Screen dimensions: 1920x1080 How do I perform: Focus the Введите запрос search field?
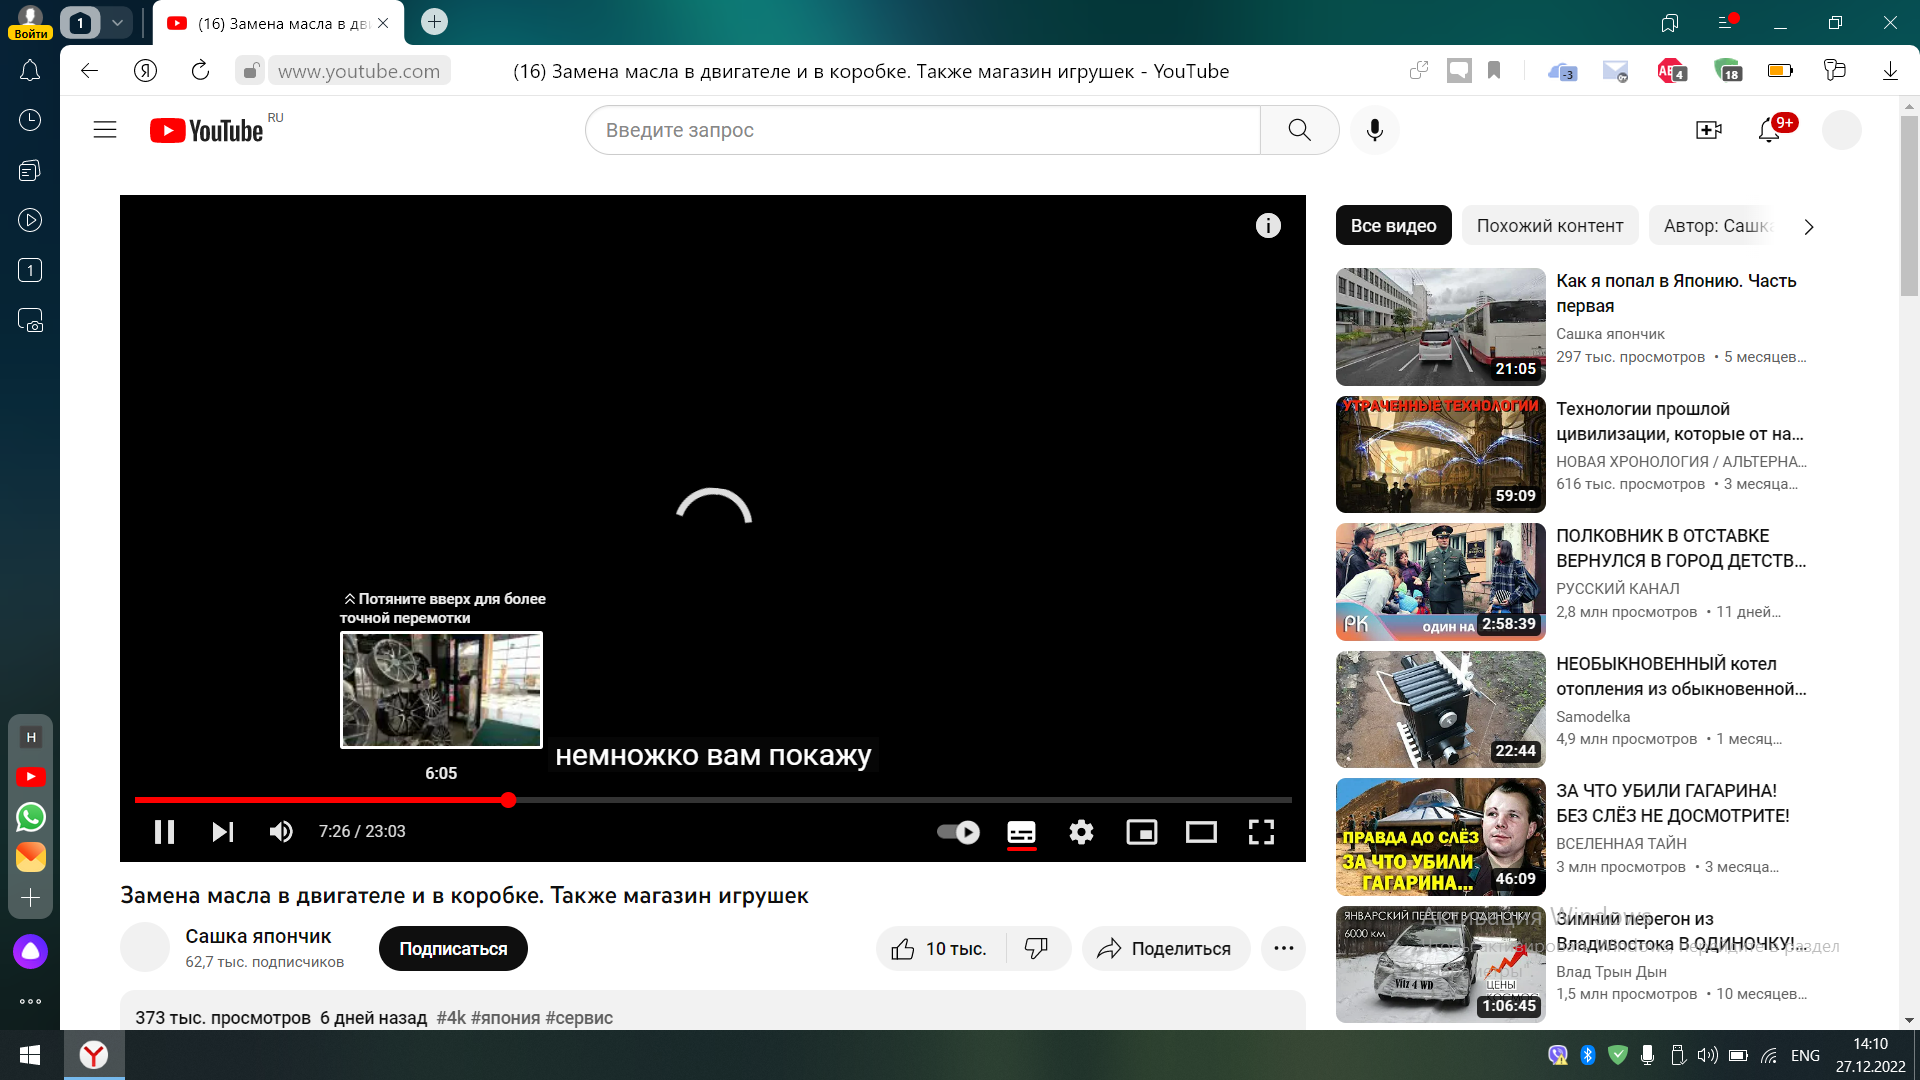[x=922, y=130]
